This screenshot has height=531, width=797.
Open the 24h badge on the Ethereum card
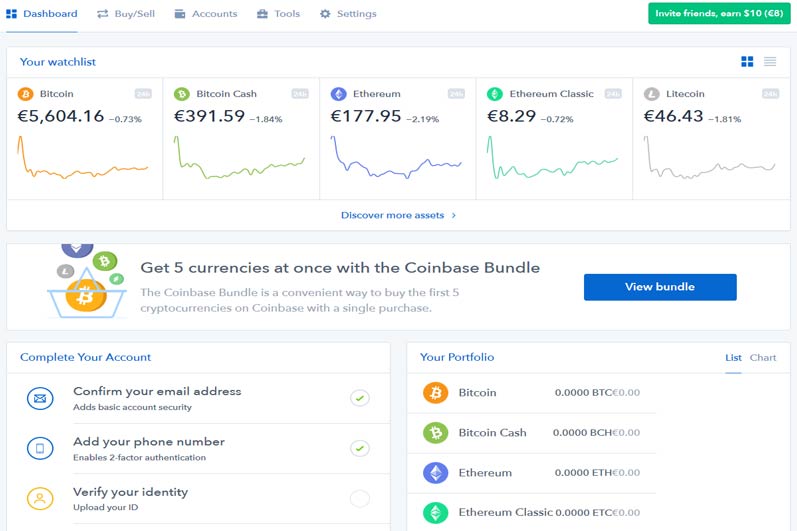click(456, 94)
